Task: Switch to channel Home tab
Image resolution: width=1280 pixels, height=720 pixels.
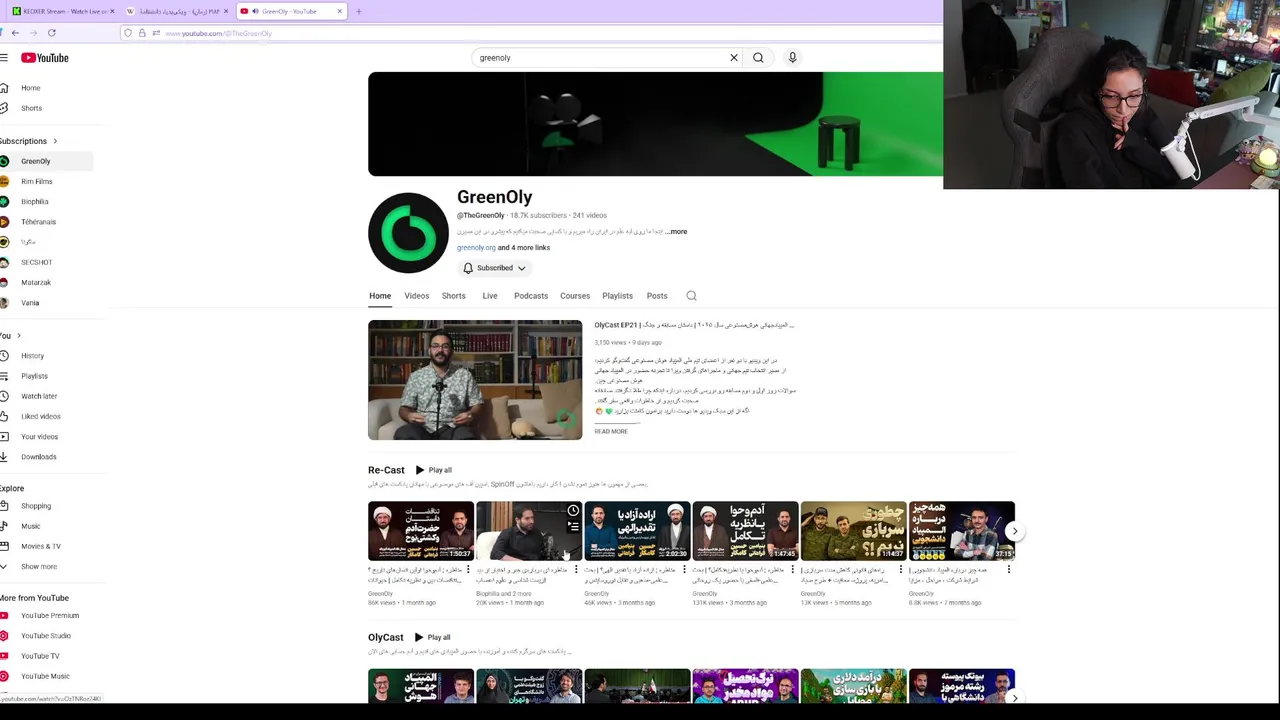Action: 380,296
